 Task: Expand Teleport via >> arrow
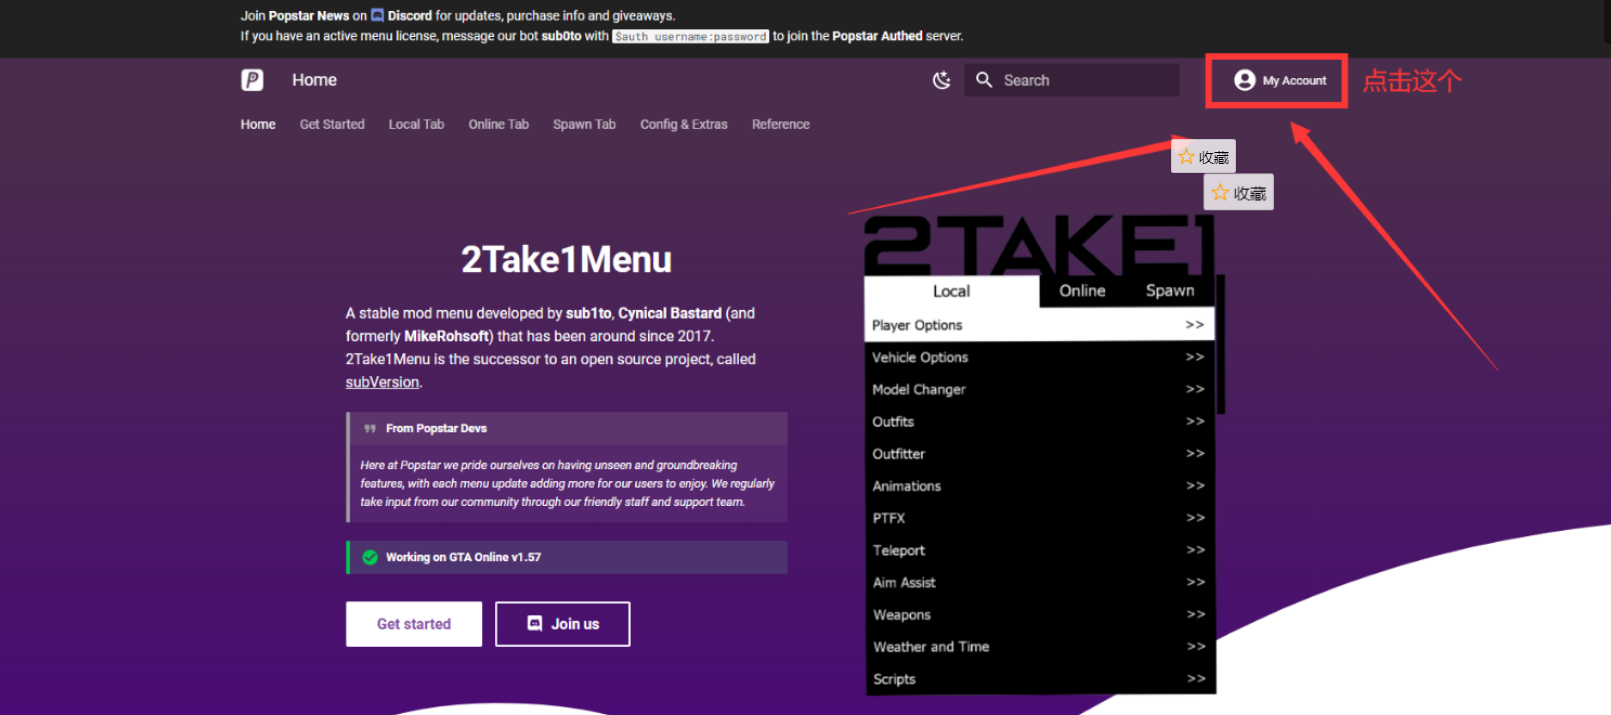1195,550
